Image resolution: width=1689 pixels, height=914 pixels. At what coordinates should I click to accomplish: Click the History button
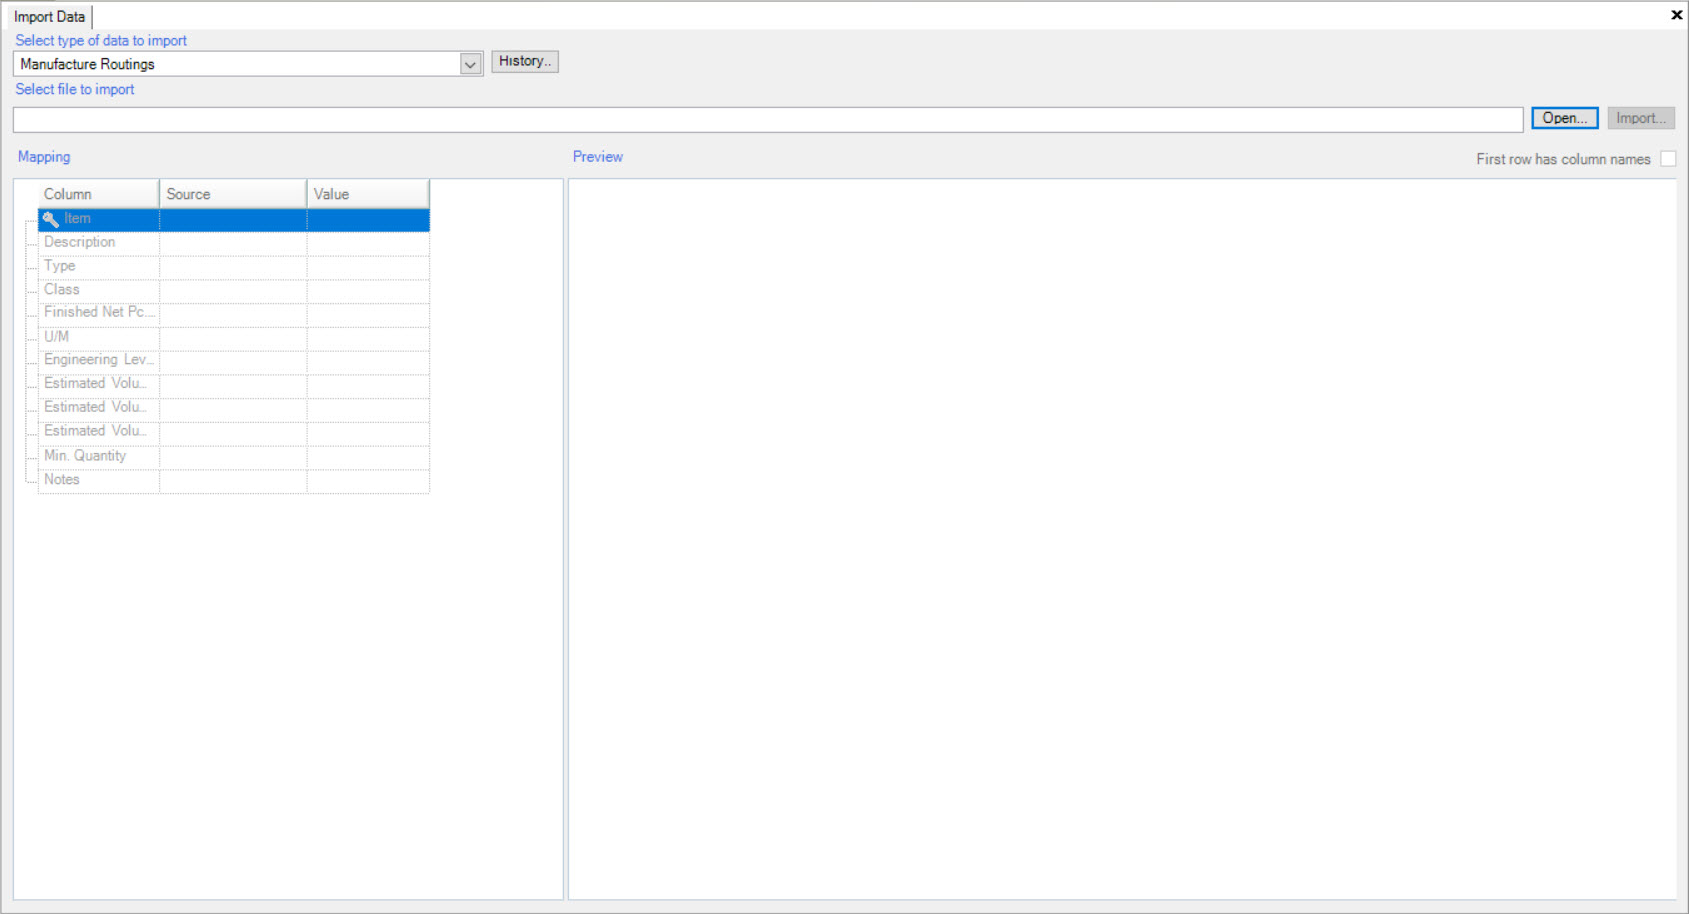(x=525, y=61)
